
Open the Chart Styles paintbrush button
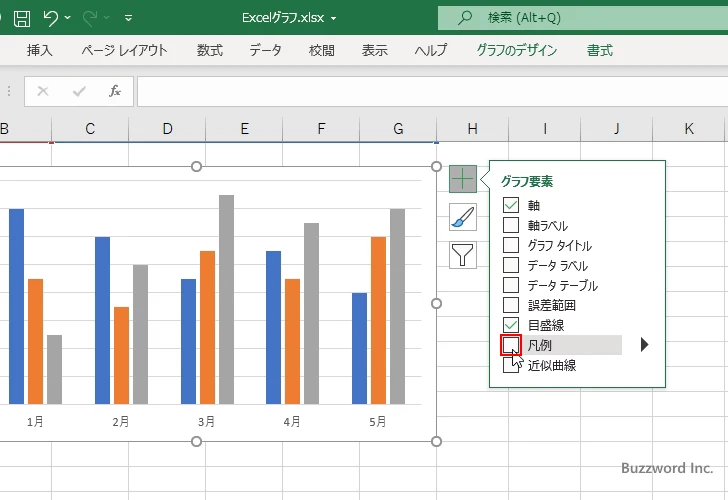tap(462, 217)
